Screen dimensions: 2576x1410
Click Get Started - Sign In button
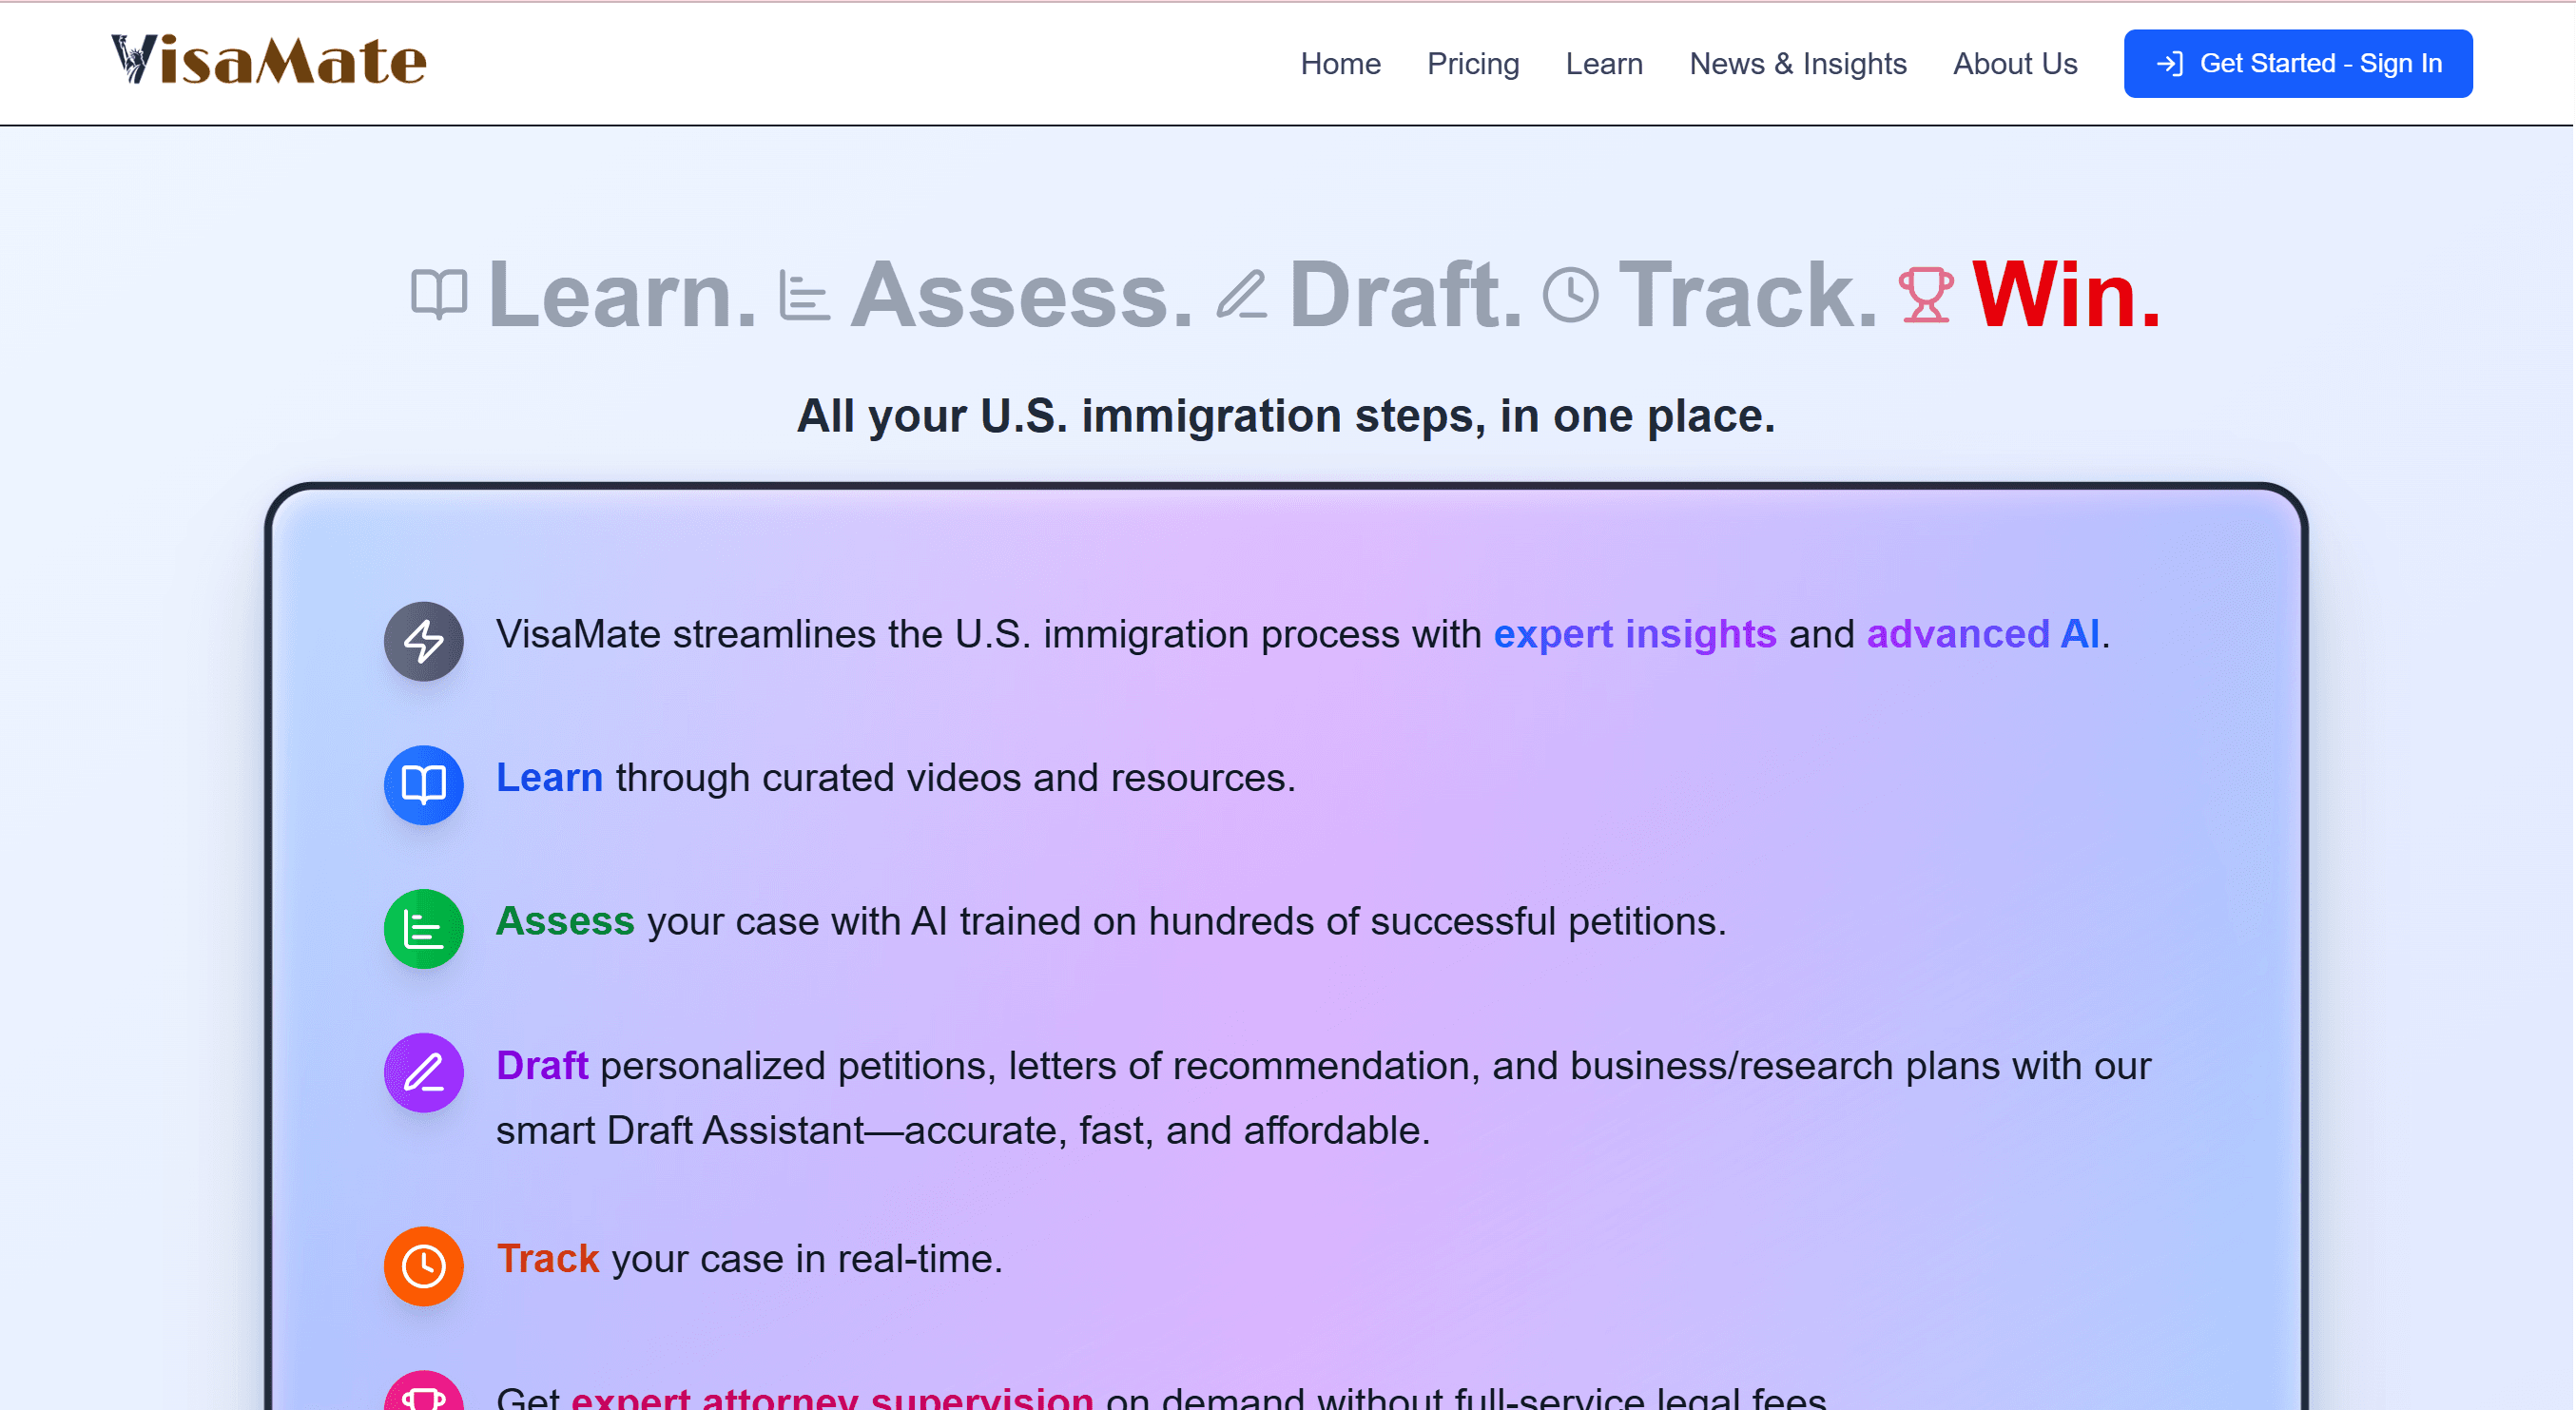[x=2298, y=63]
